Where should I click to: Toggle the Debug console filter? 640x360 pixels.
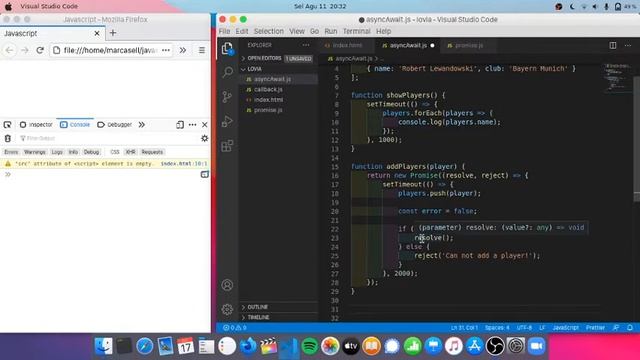[91, 152]
